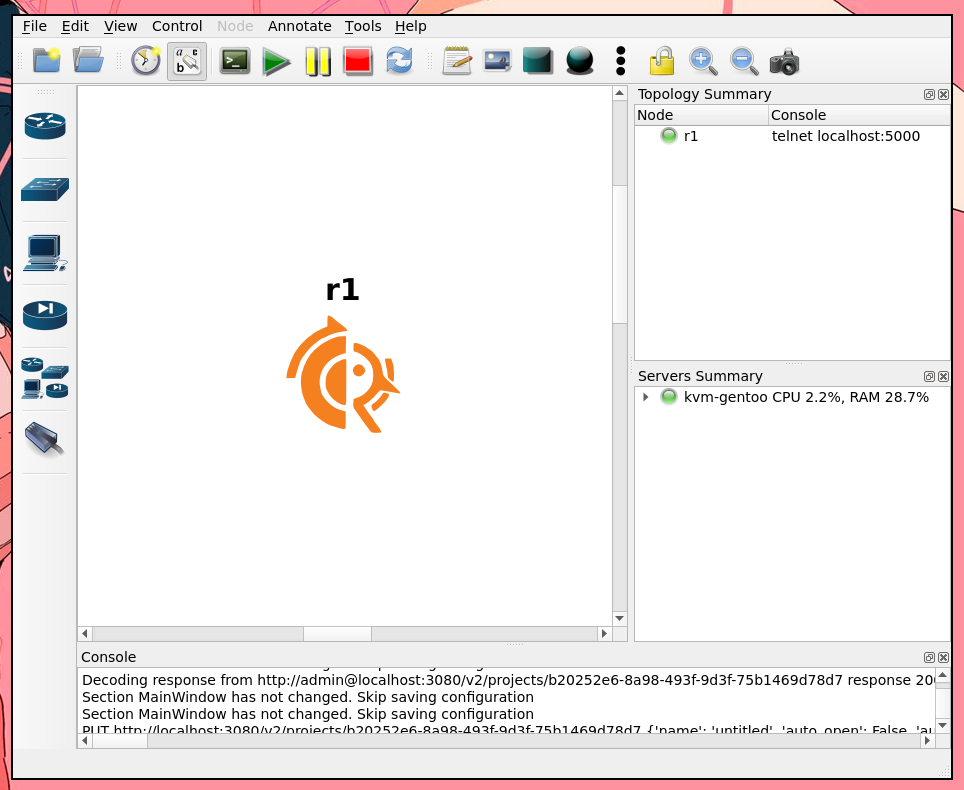Reload all devices
Viewport: 964px width, 790px height.
pos(399,61)
